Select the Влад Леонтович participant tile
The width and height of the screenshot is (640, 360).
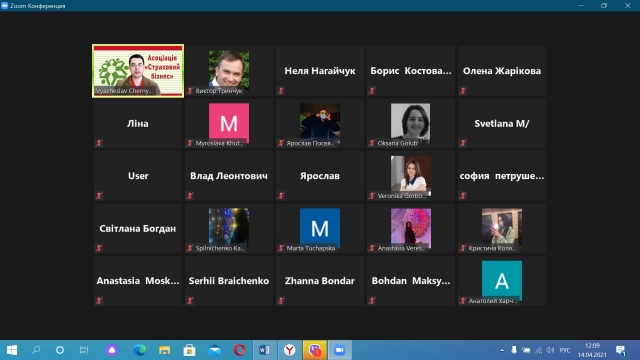pyautogui.click(x=229, y=176)
